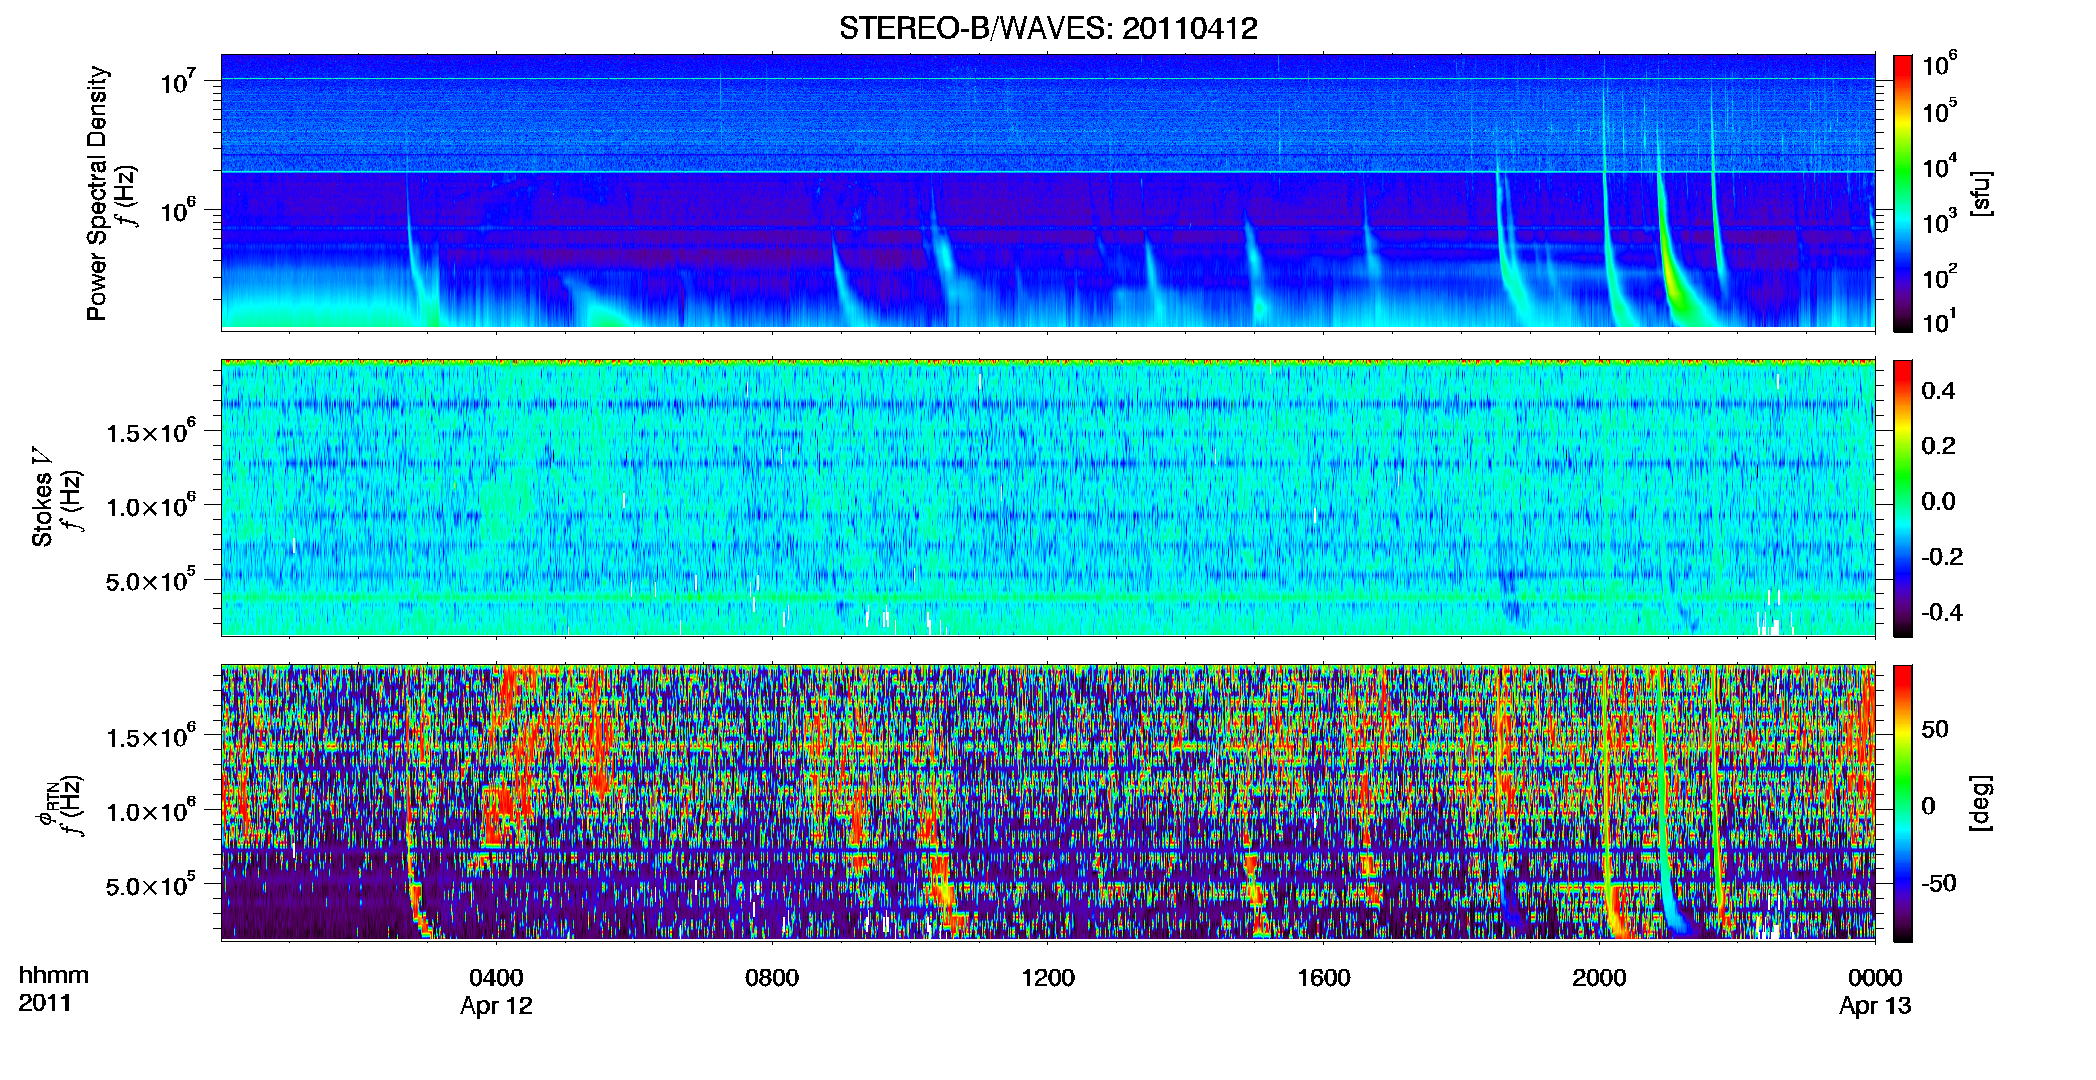2096x1080 pixels.
Task: Click the Stokes V colorbar
Action: [x=1903, y=498]
